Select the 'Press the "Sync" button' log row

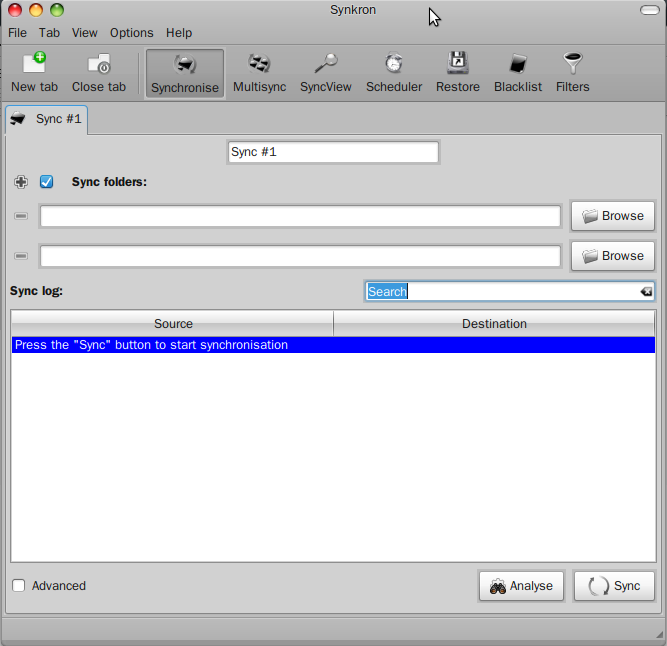[333, 345]
